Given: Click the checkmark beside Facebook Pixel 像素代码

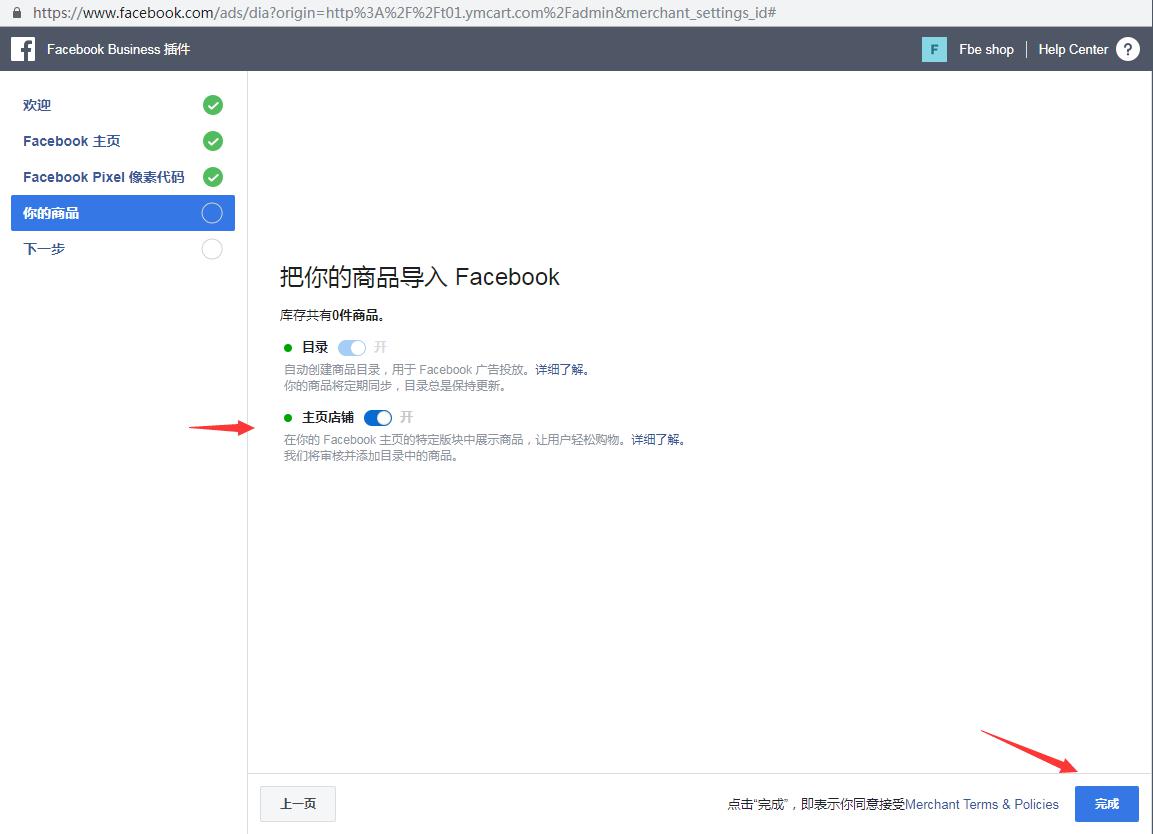Looking at the screenshot, I should pyautogui.click(x=212, y=177).
